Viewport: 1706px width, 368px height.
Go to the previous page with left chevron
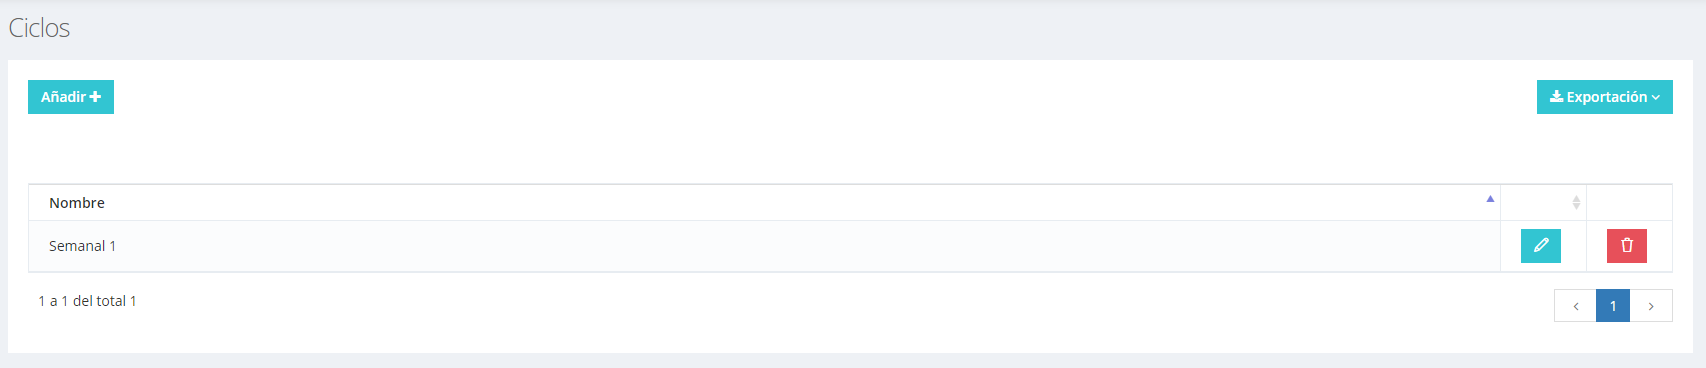(x=1575, y=306)
